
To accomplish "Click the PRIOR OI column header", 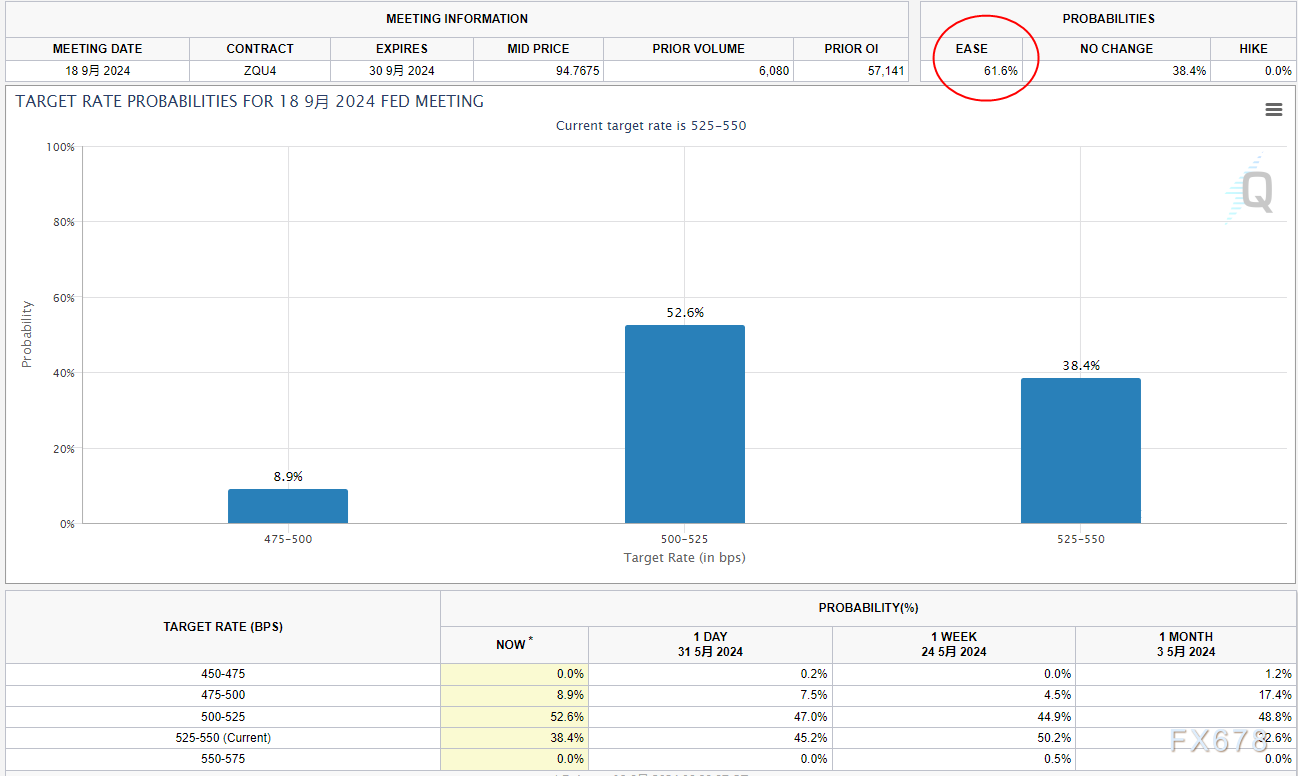I will [851, 49].
